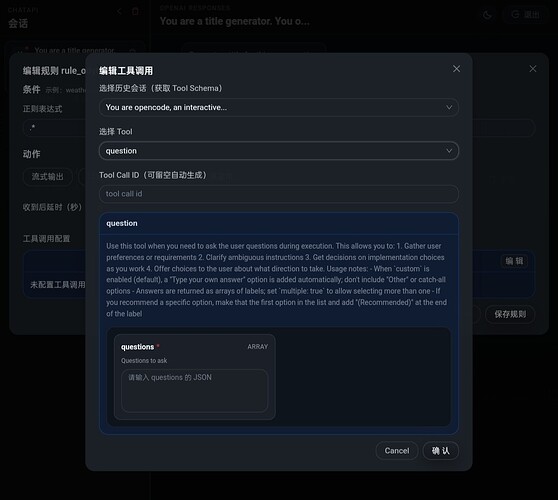Open the 选择历史会话 dropdown
The image size is (558, 500).
[279, 107]
